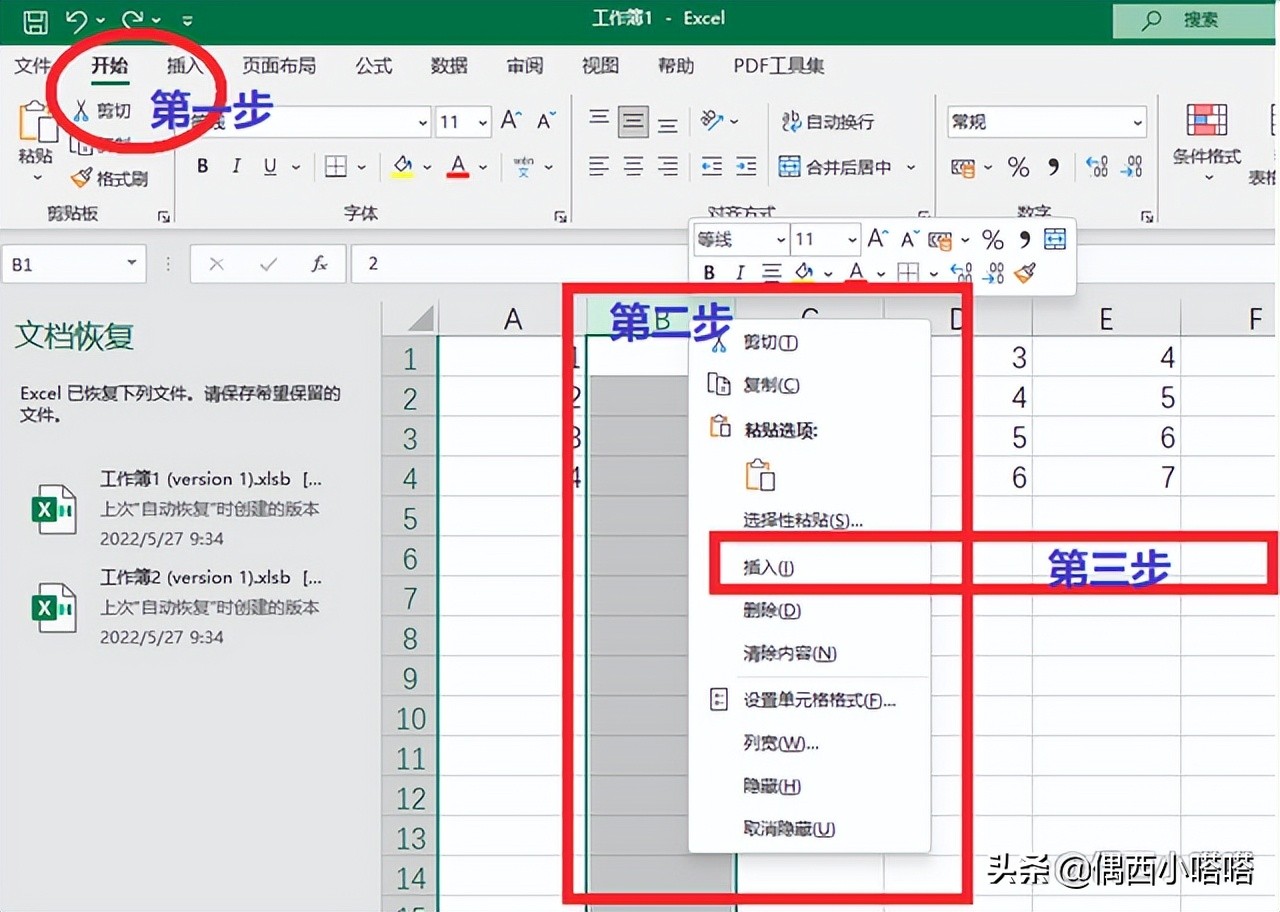Choose 插入(I) from the context menu

(x=770, y=565)
